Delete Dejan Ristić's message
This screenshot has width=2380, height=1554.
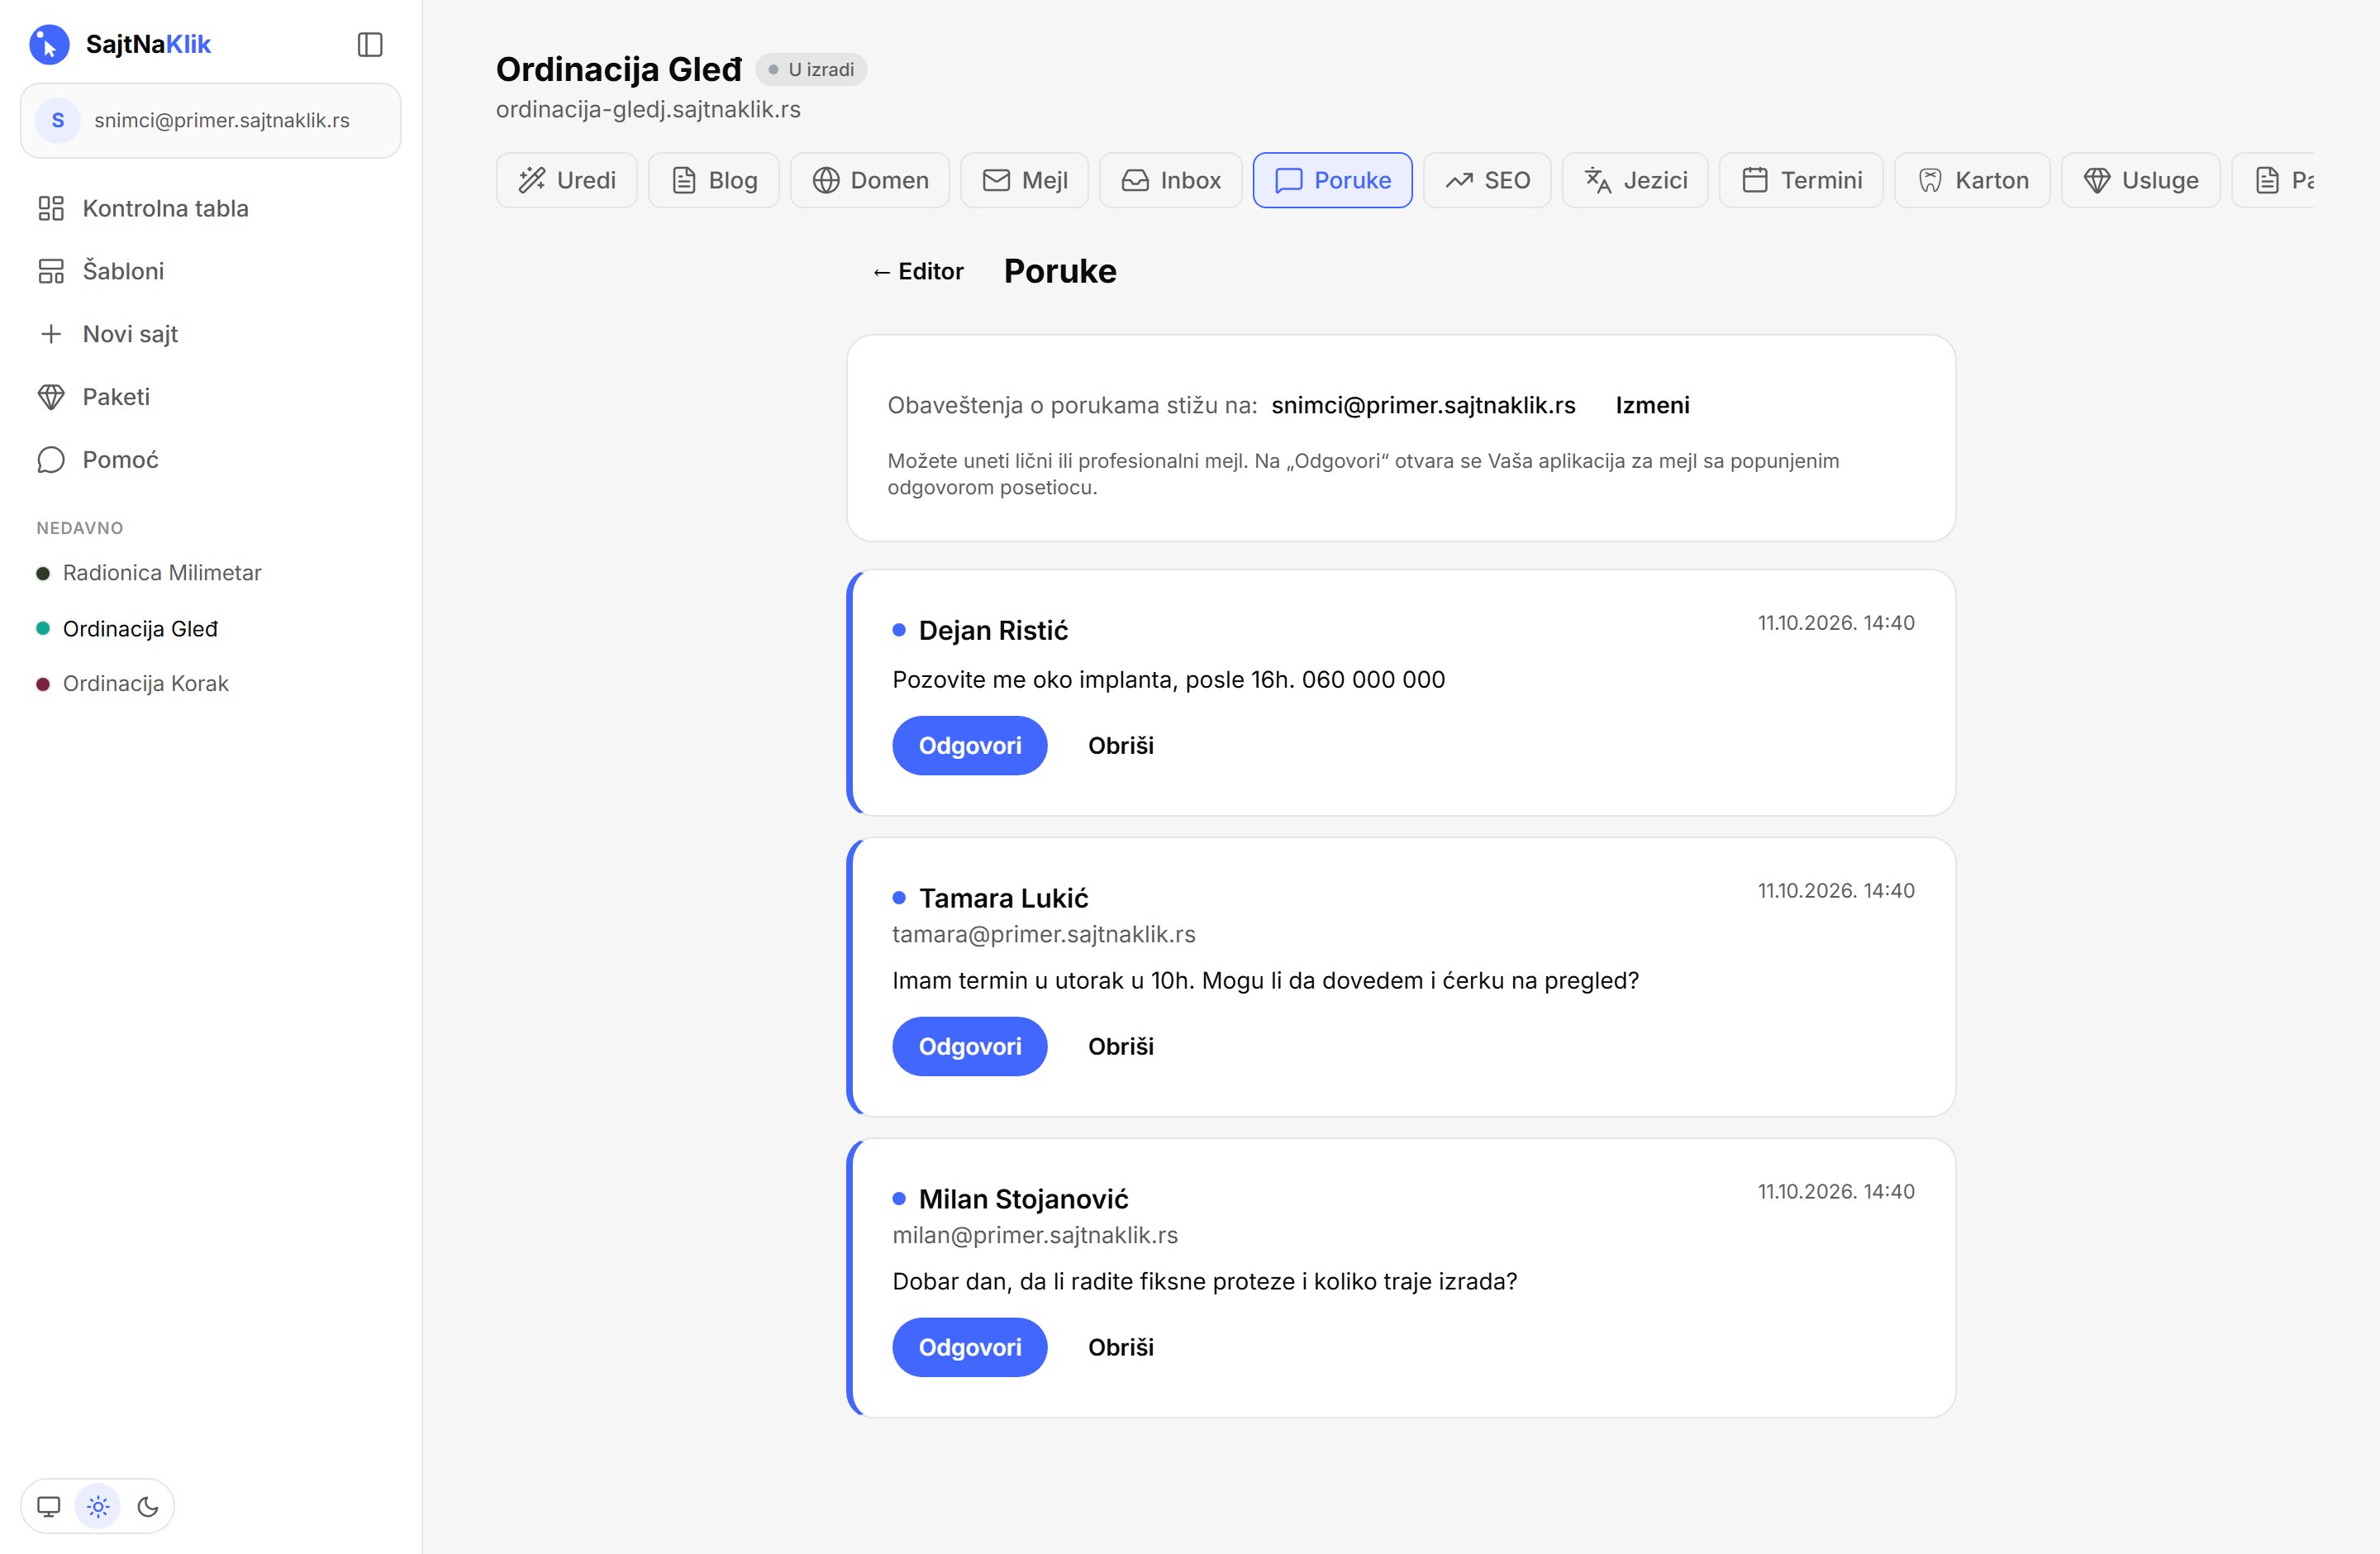pos(1121,746)
